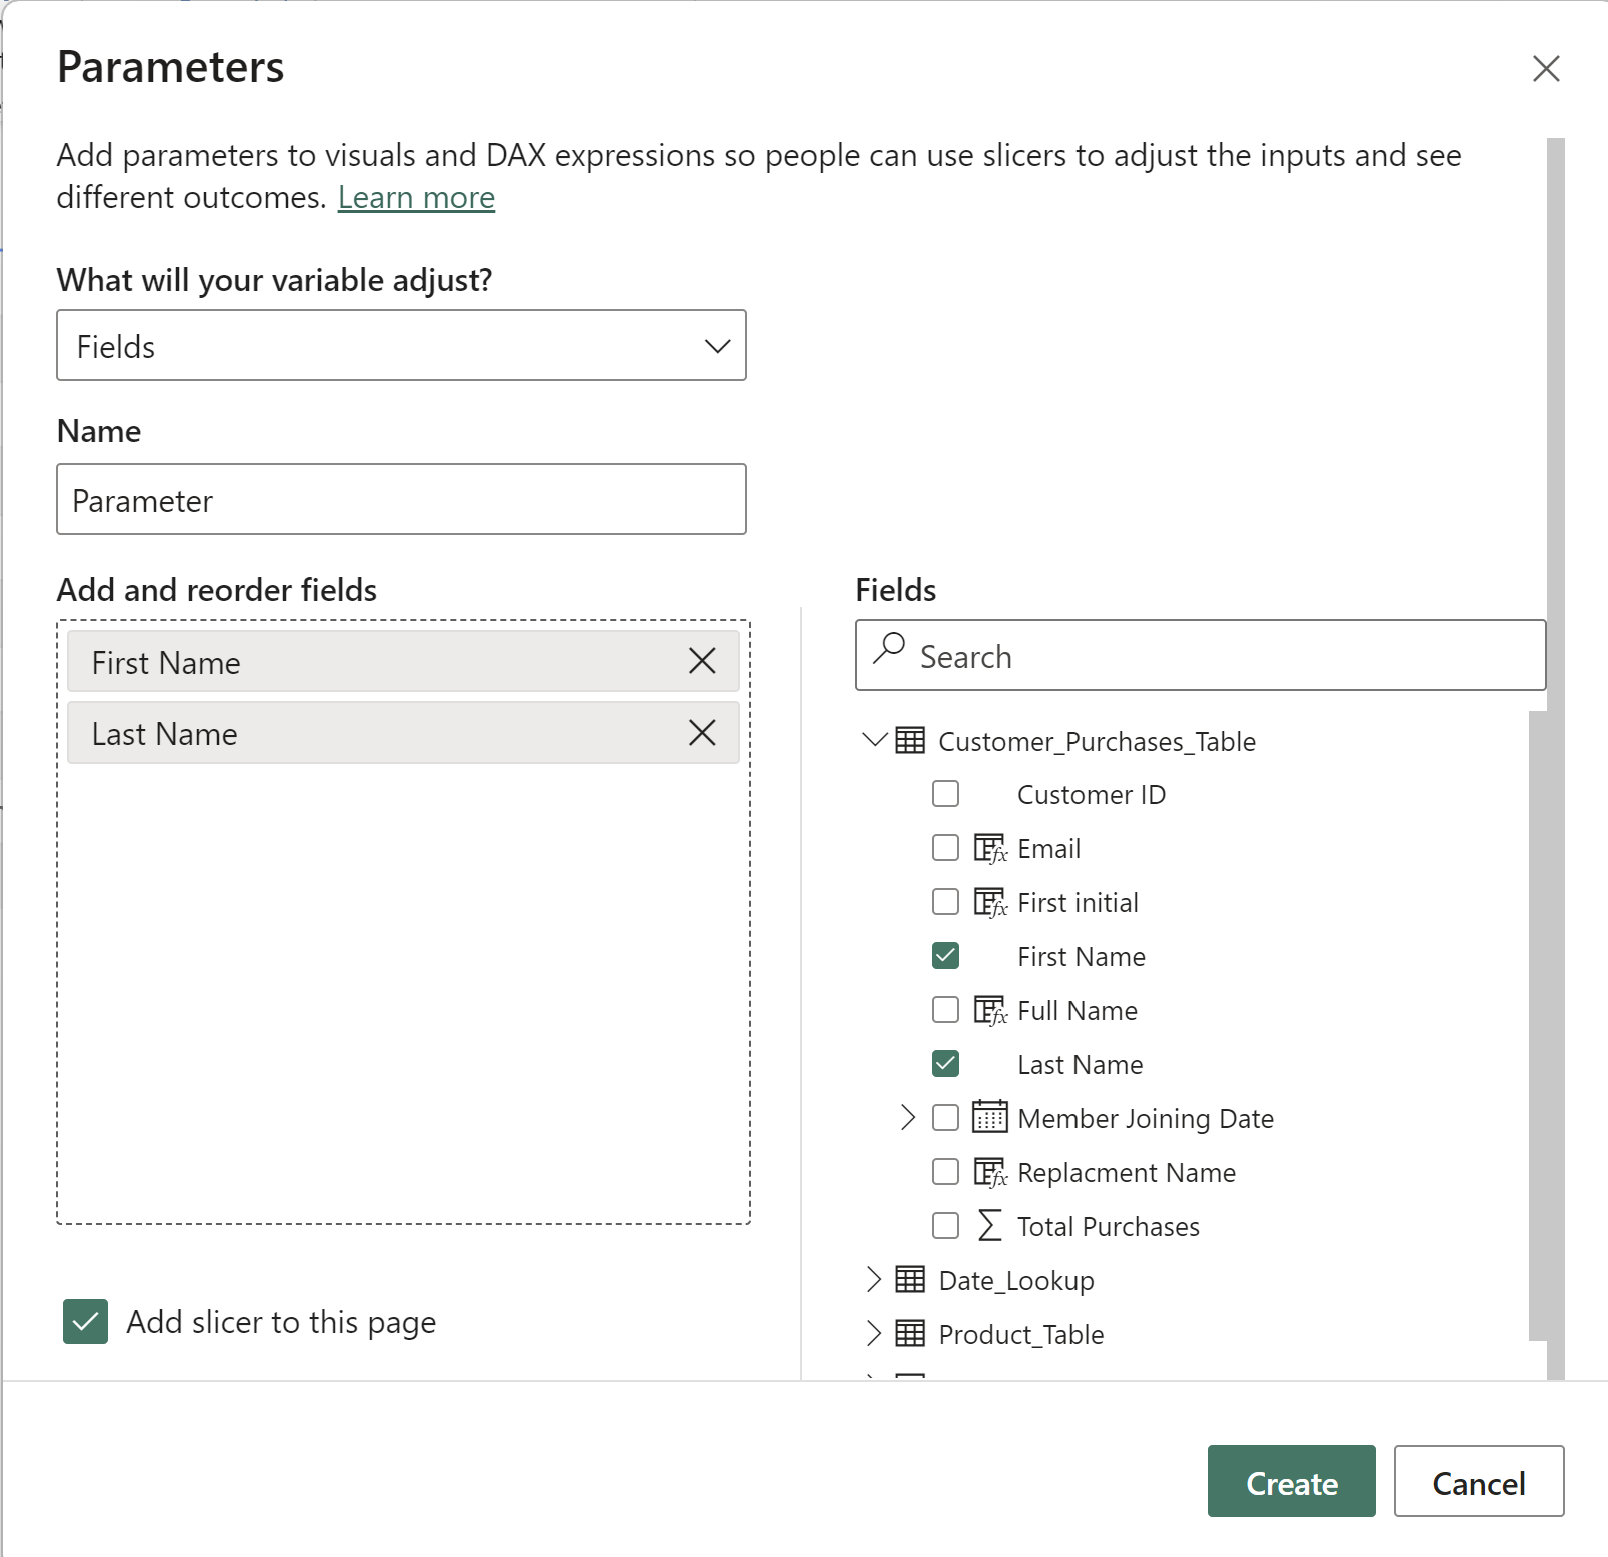
Task: Click the Full Name calculated column icon
Action: tap(989, 1011)
